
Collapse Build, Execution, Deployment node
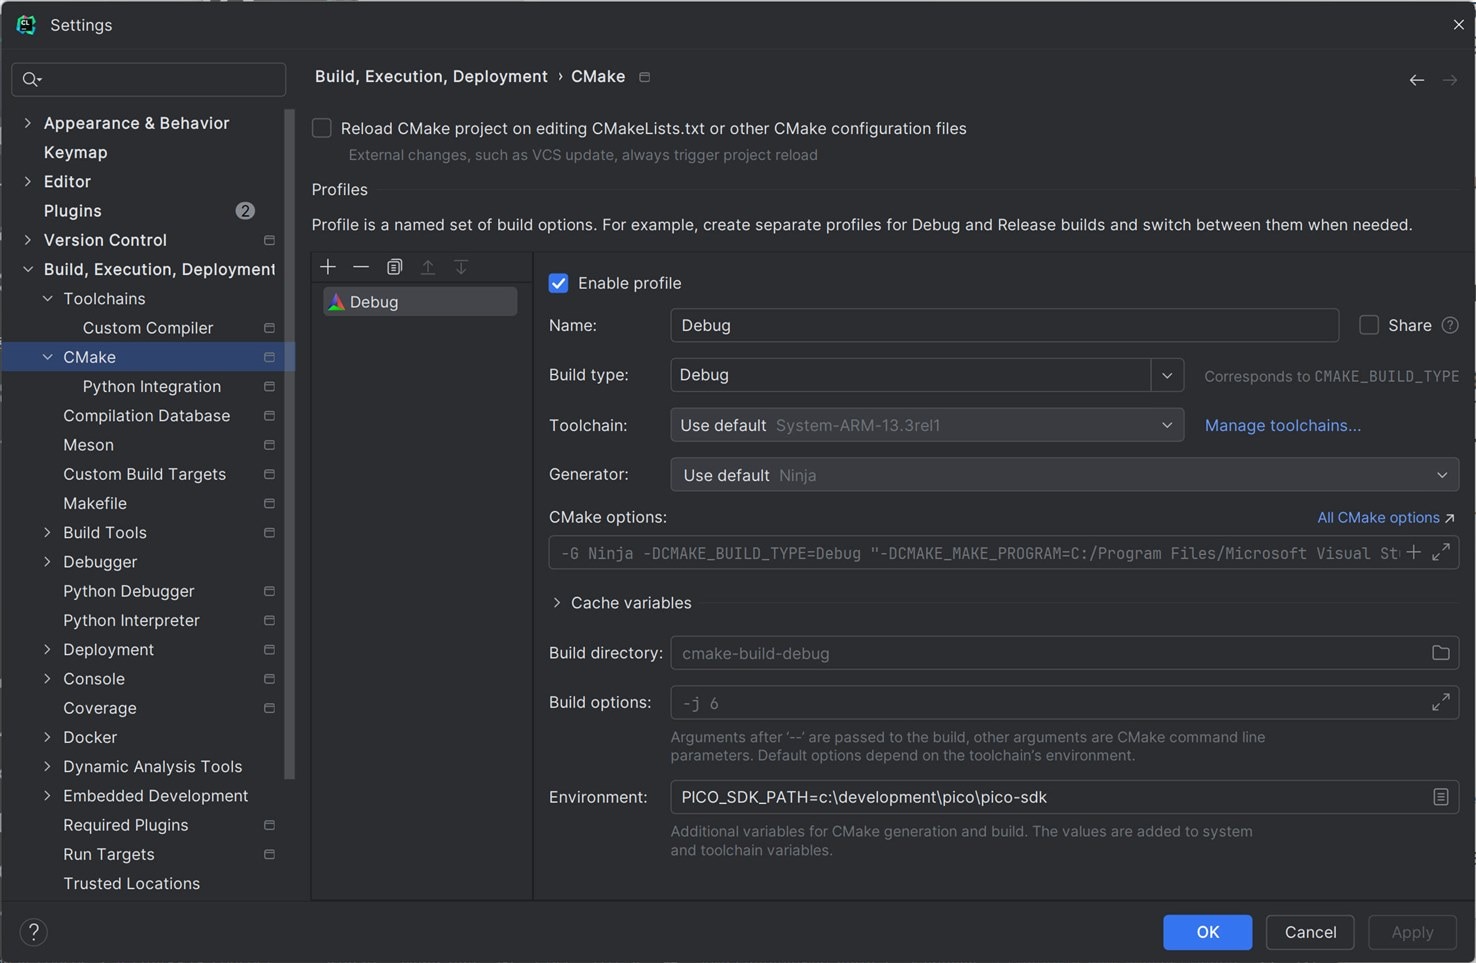[28, 269]
